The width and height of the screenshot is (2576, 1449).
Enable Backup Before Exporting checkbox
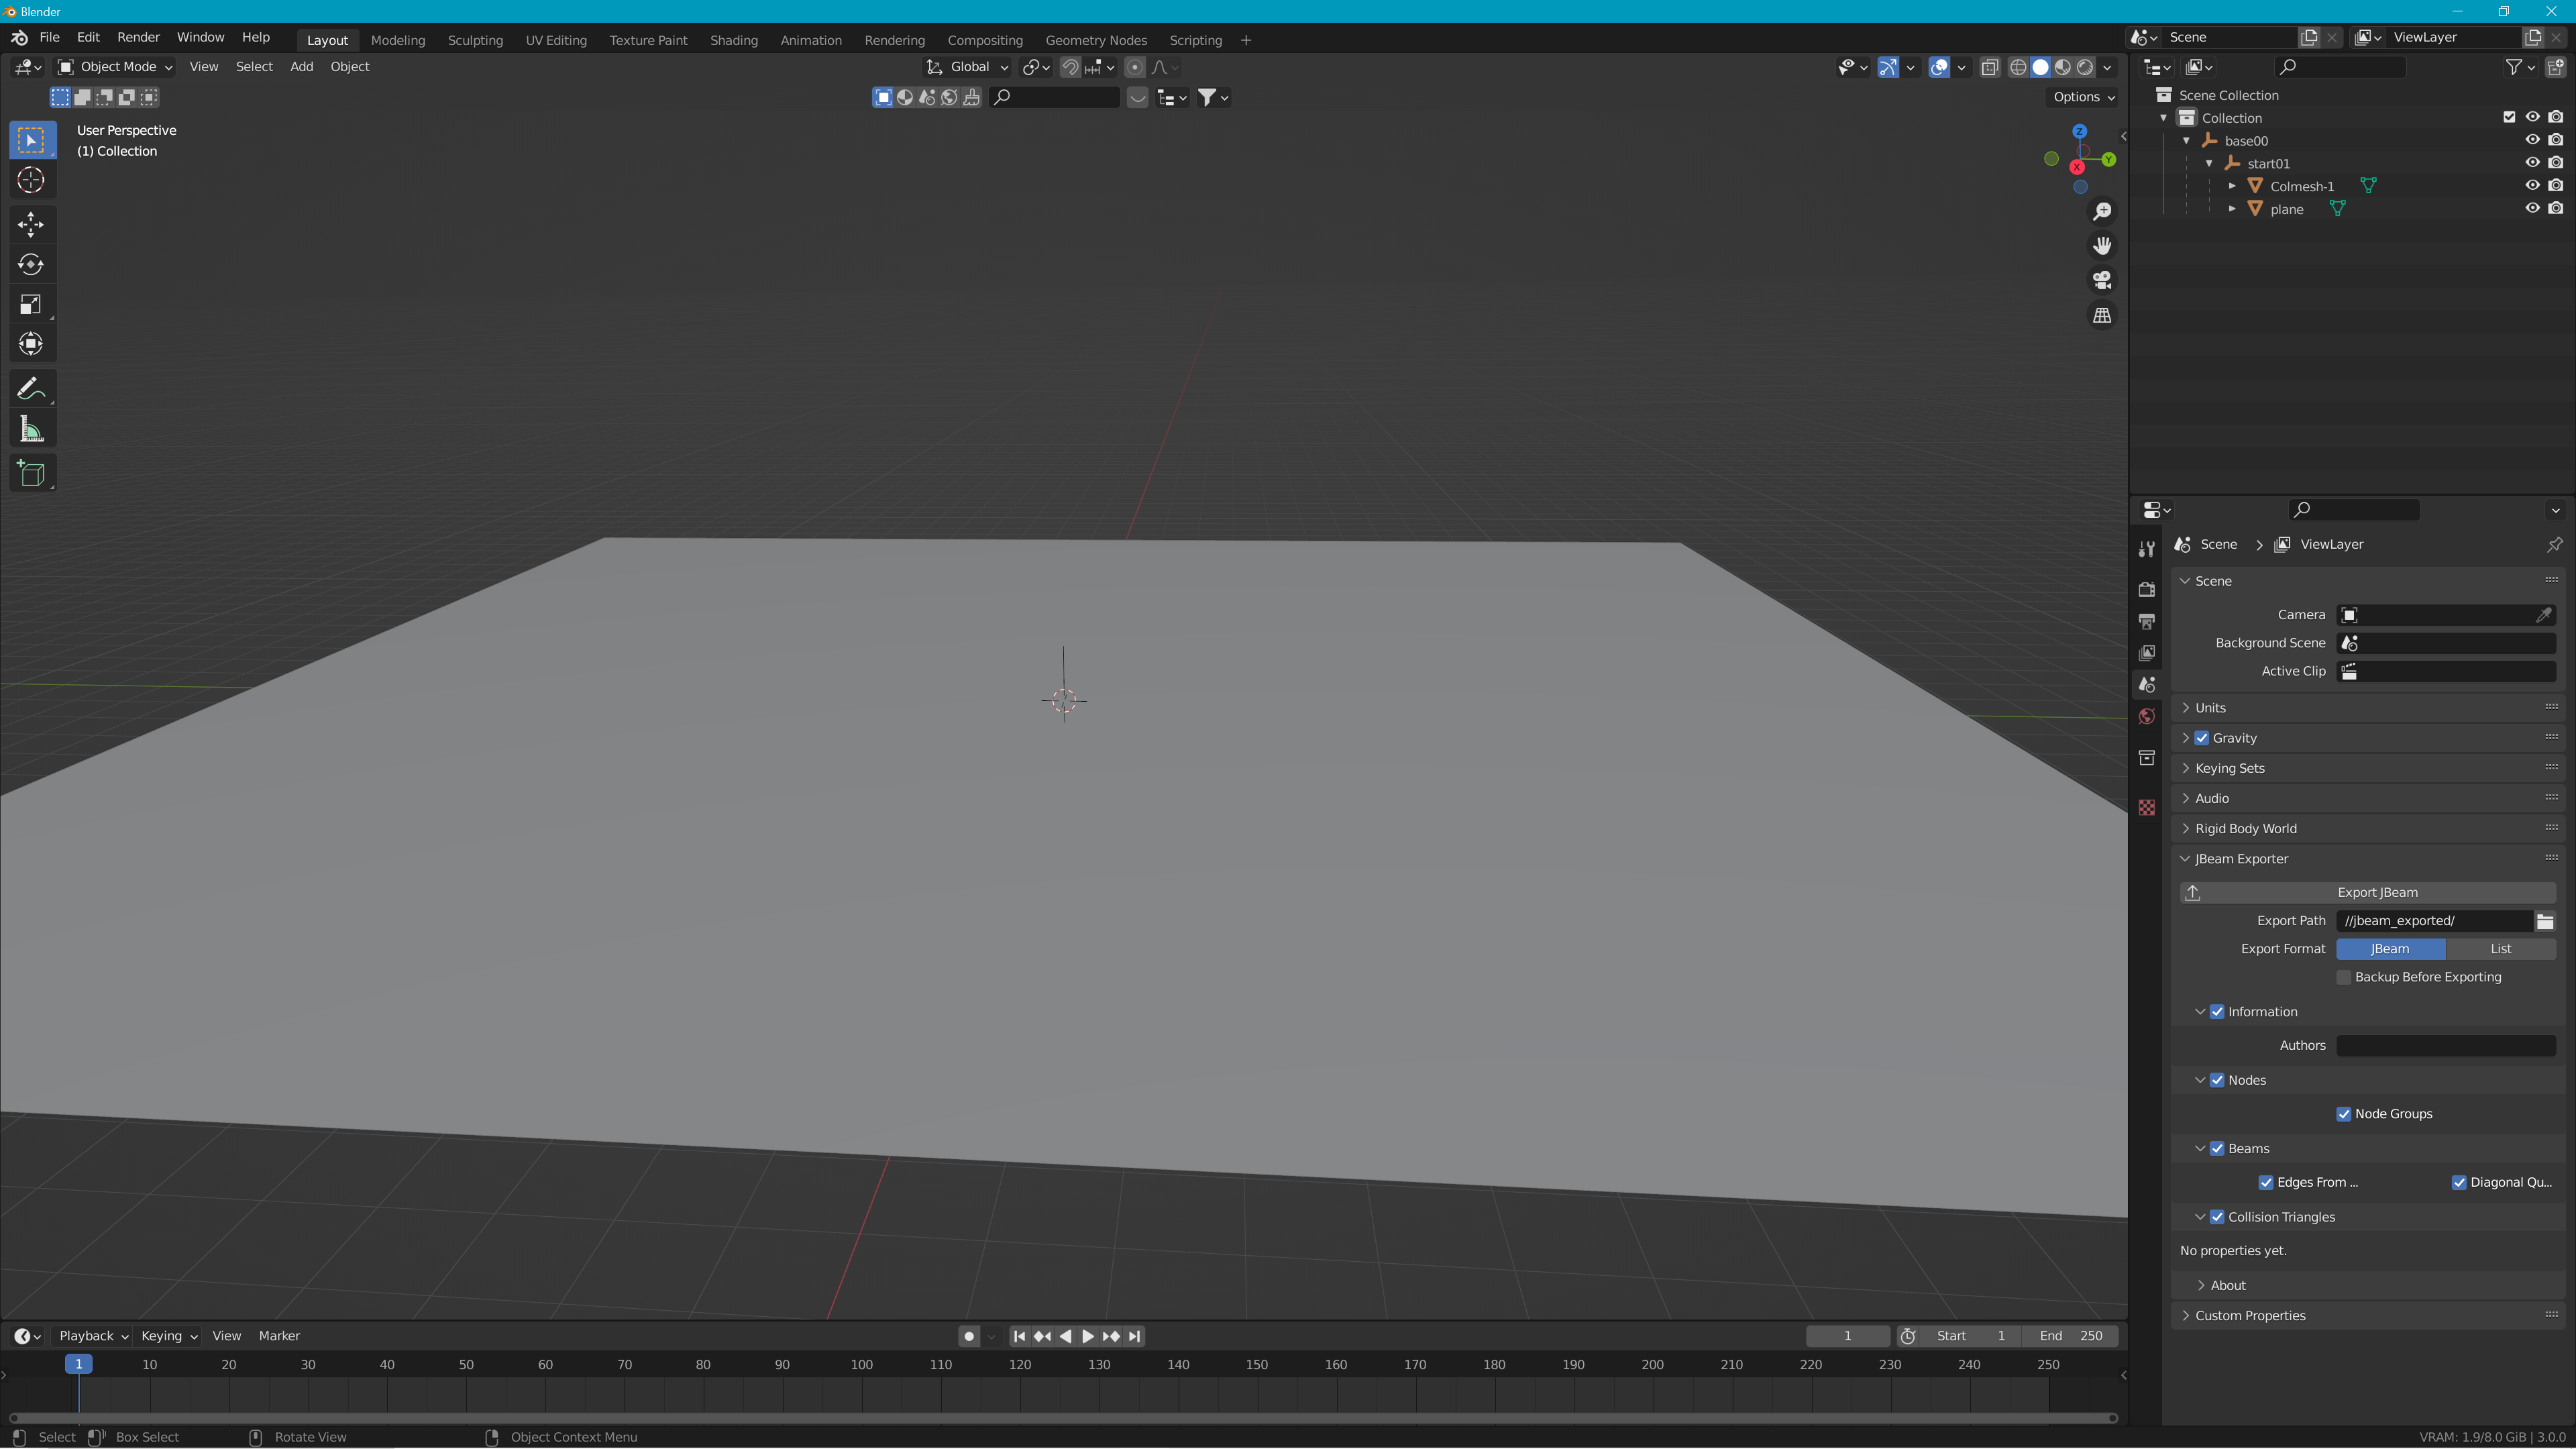point(2344,977)
